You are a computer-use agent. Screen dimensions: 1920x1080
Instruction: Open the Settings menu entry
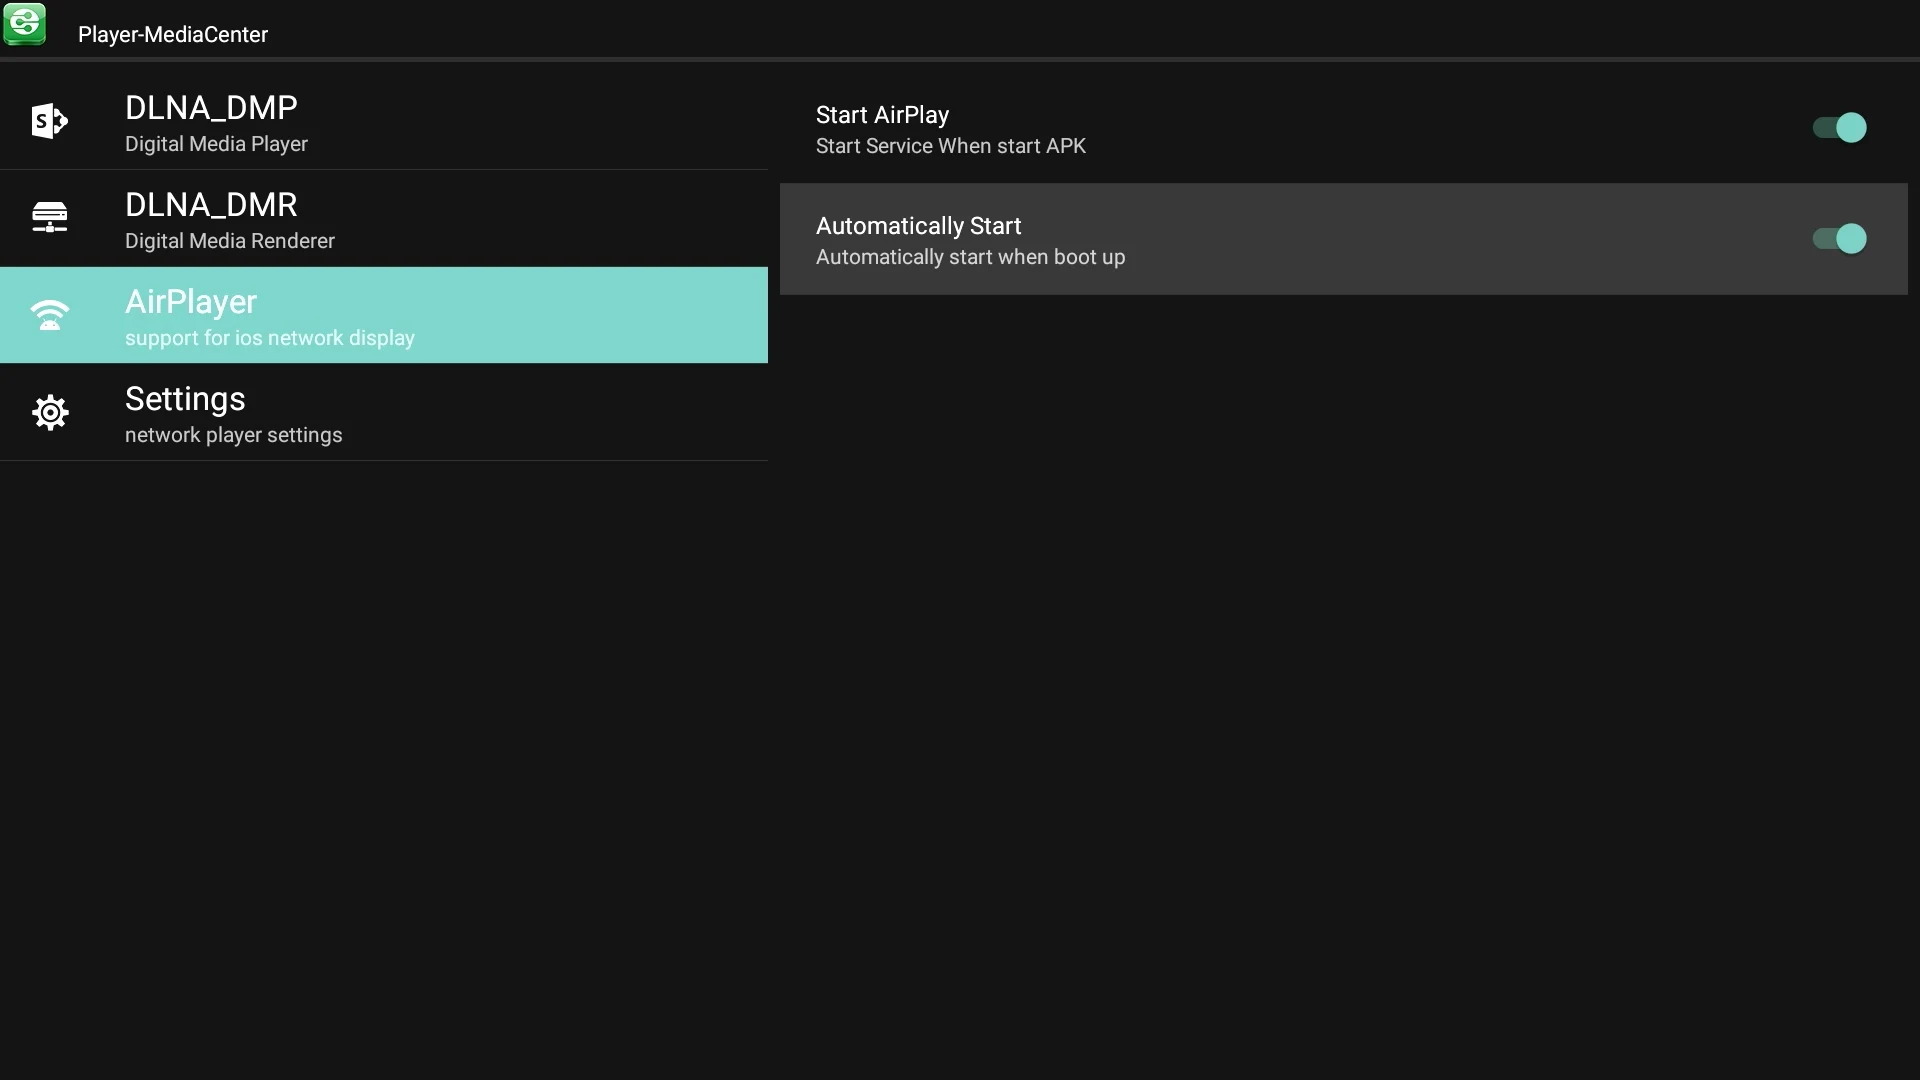coord(384,412)
